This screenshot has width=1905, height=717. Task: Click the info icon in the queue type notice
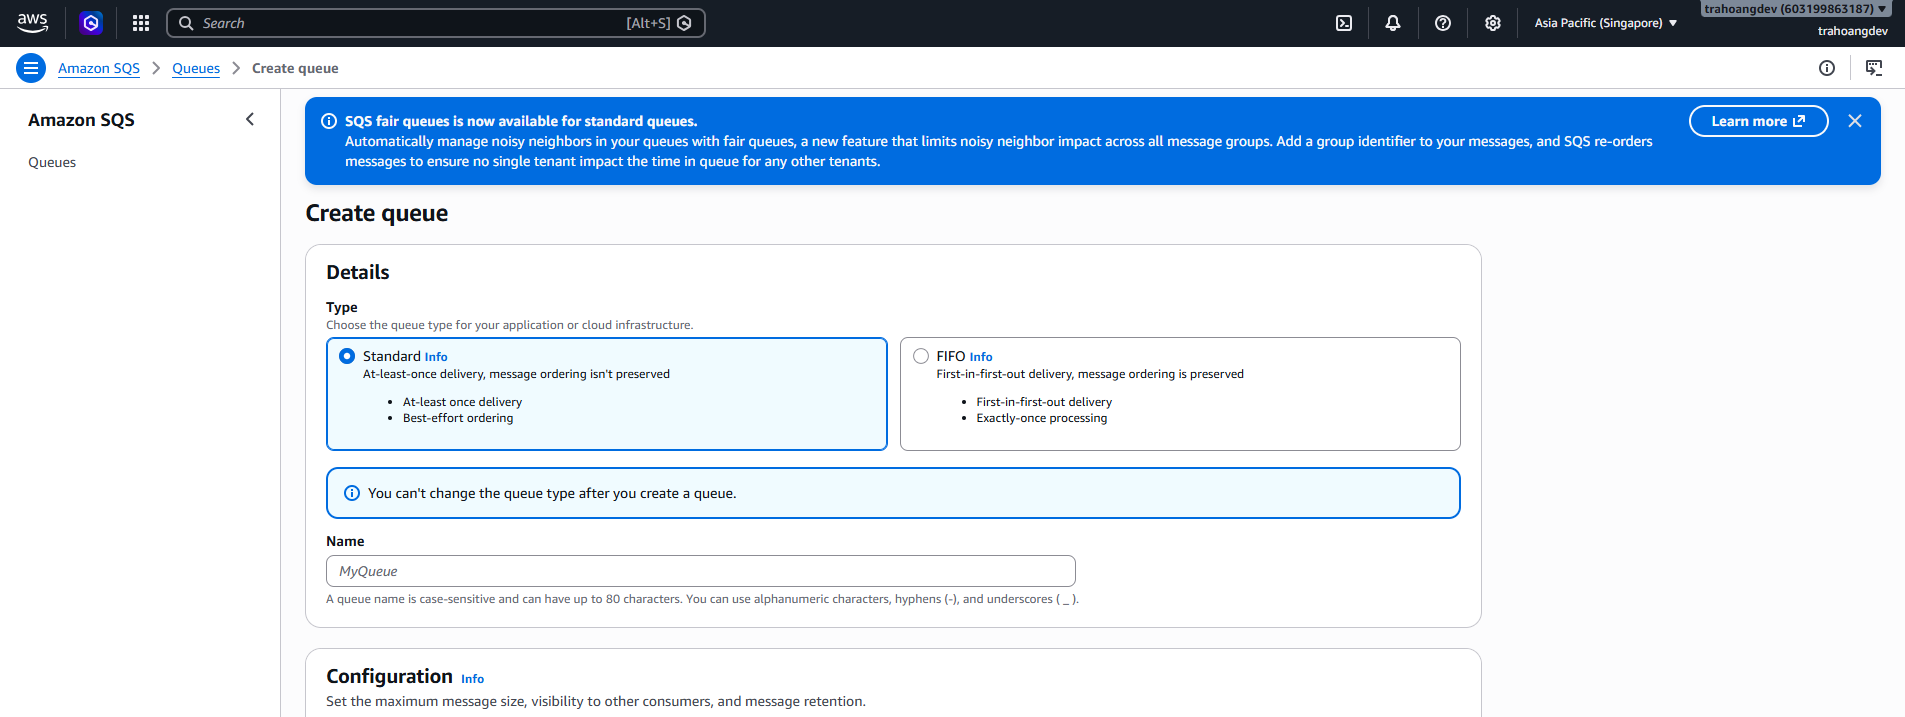[352, 493]
